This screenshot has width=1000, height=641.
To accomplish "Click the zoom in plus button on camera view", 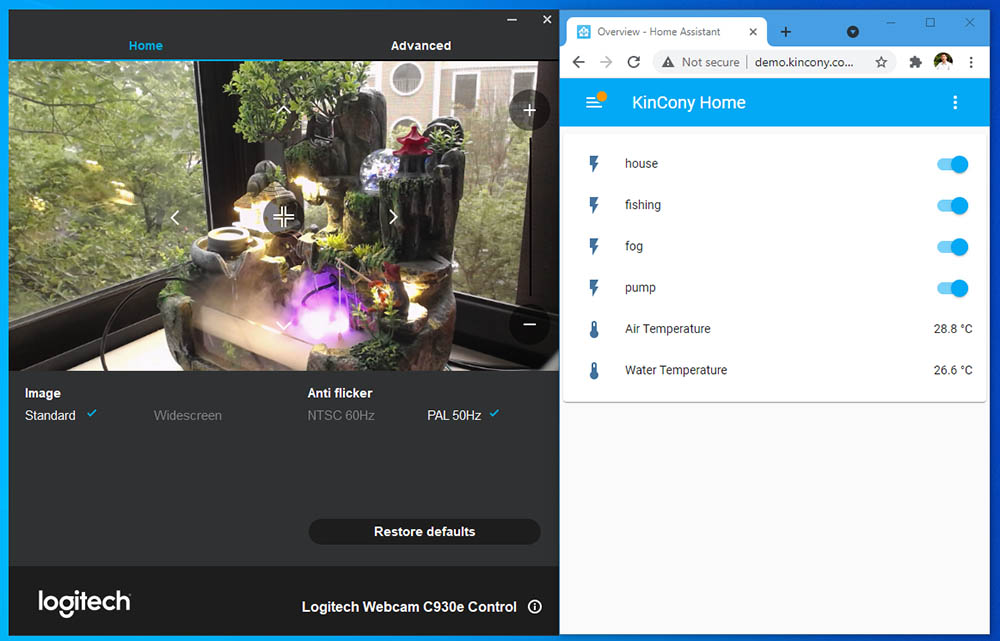I will (529, 110).
